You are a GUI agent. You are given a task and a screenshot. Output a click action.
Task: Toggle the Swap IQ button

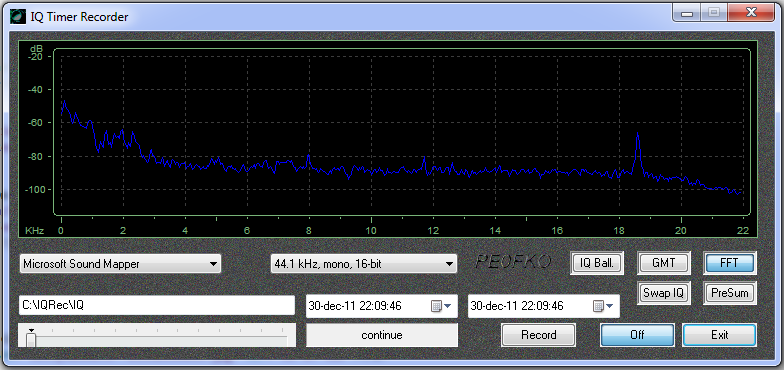pos(664,293)
